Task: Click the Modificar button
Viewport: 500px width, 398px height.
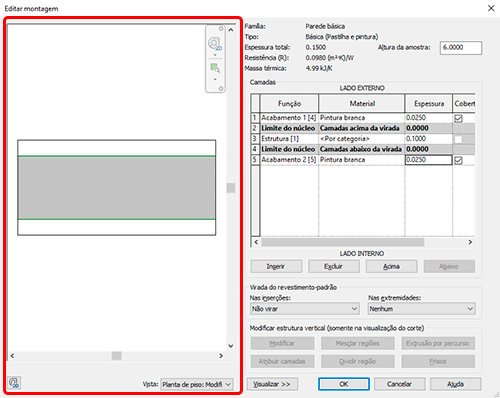Action: (282, 343)
